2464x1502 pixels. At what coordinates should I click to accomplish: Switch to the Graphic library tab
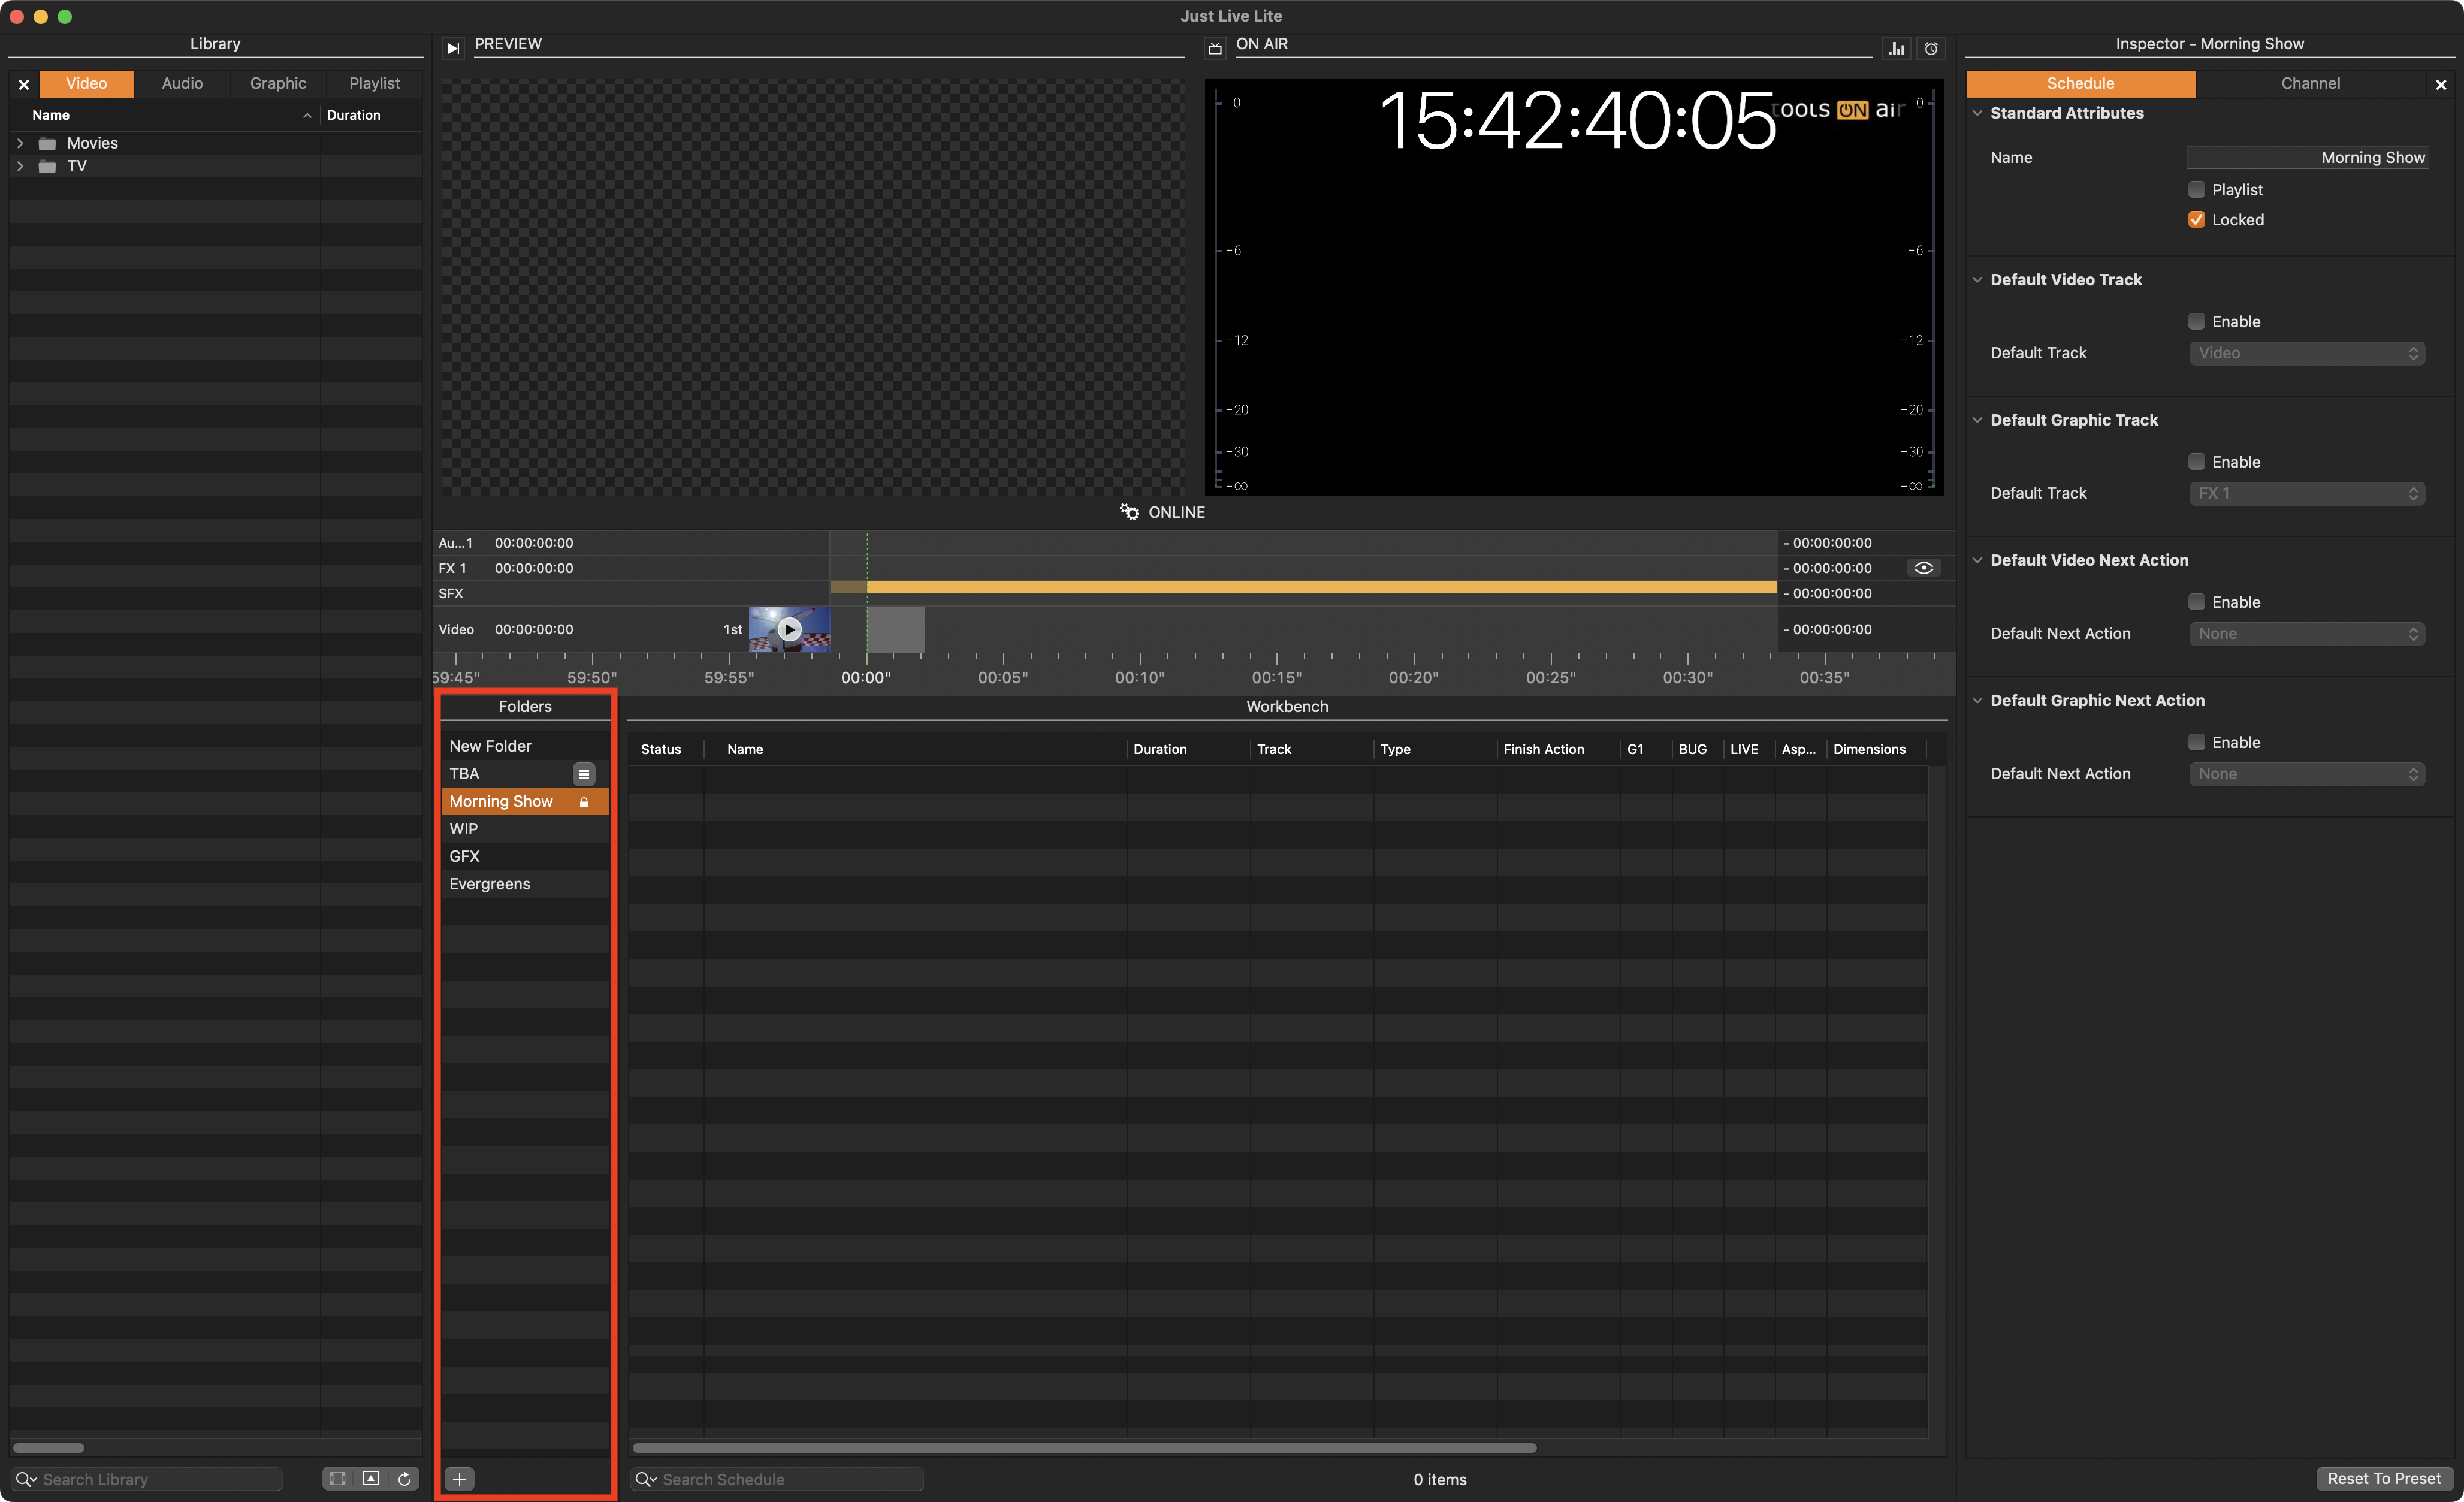click(278, 84)
